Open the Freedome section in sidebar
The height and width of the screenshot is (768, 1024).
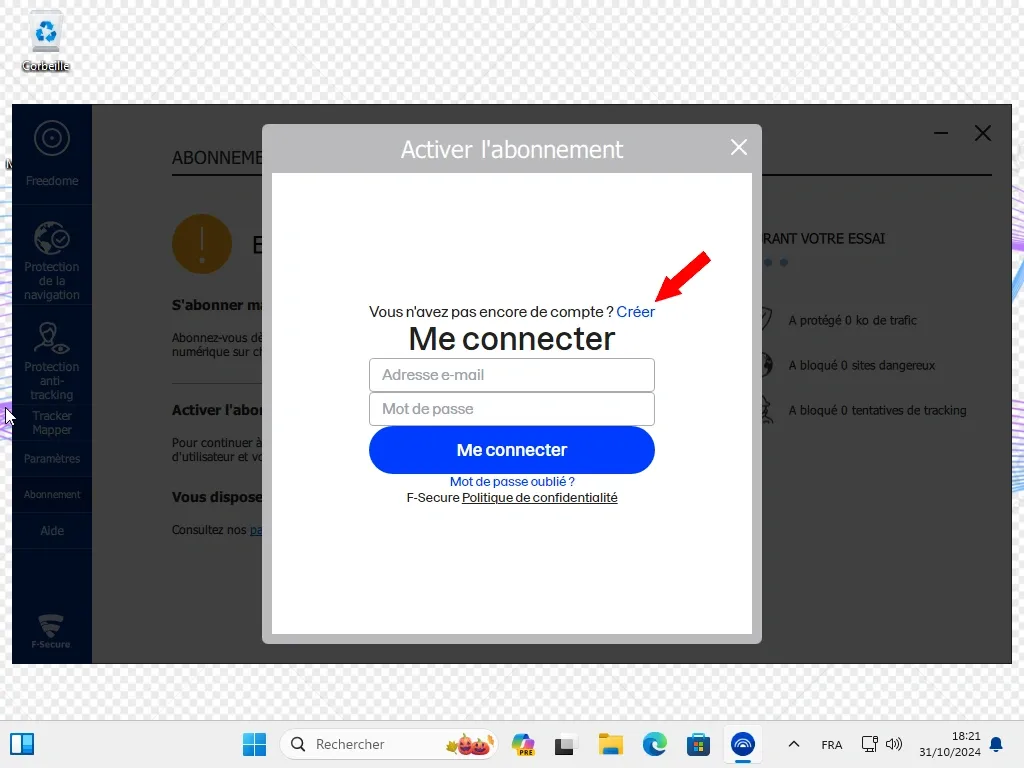pos(52,154)
